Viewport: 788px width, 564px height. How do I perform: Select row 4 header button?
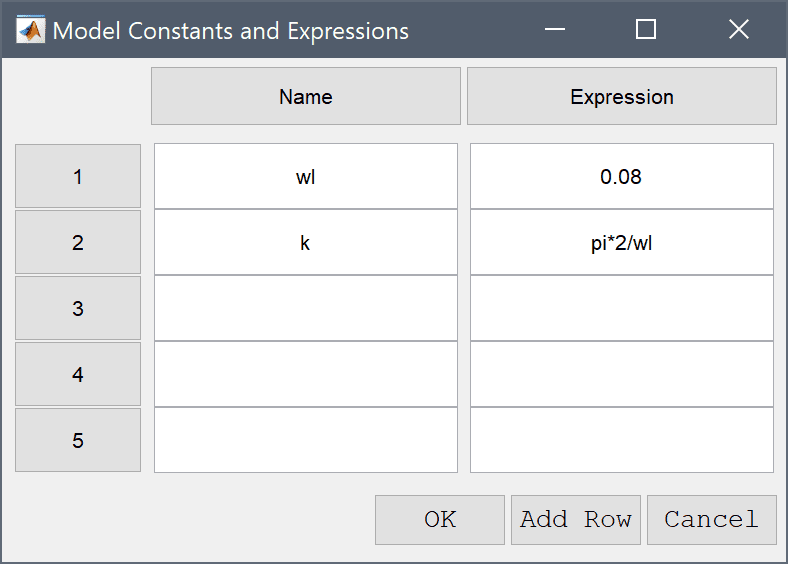click(78, 374)
